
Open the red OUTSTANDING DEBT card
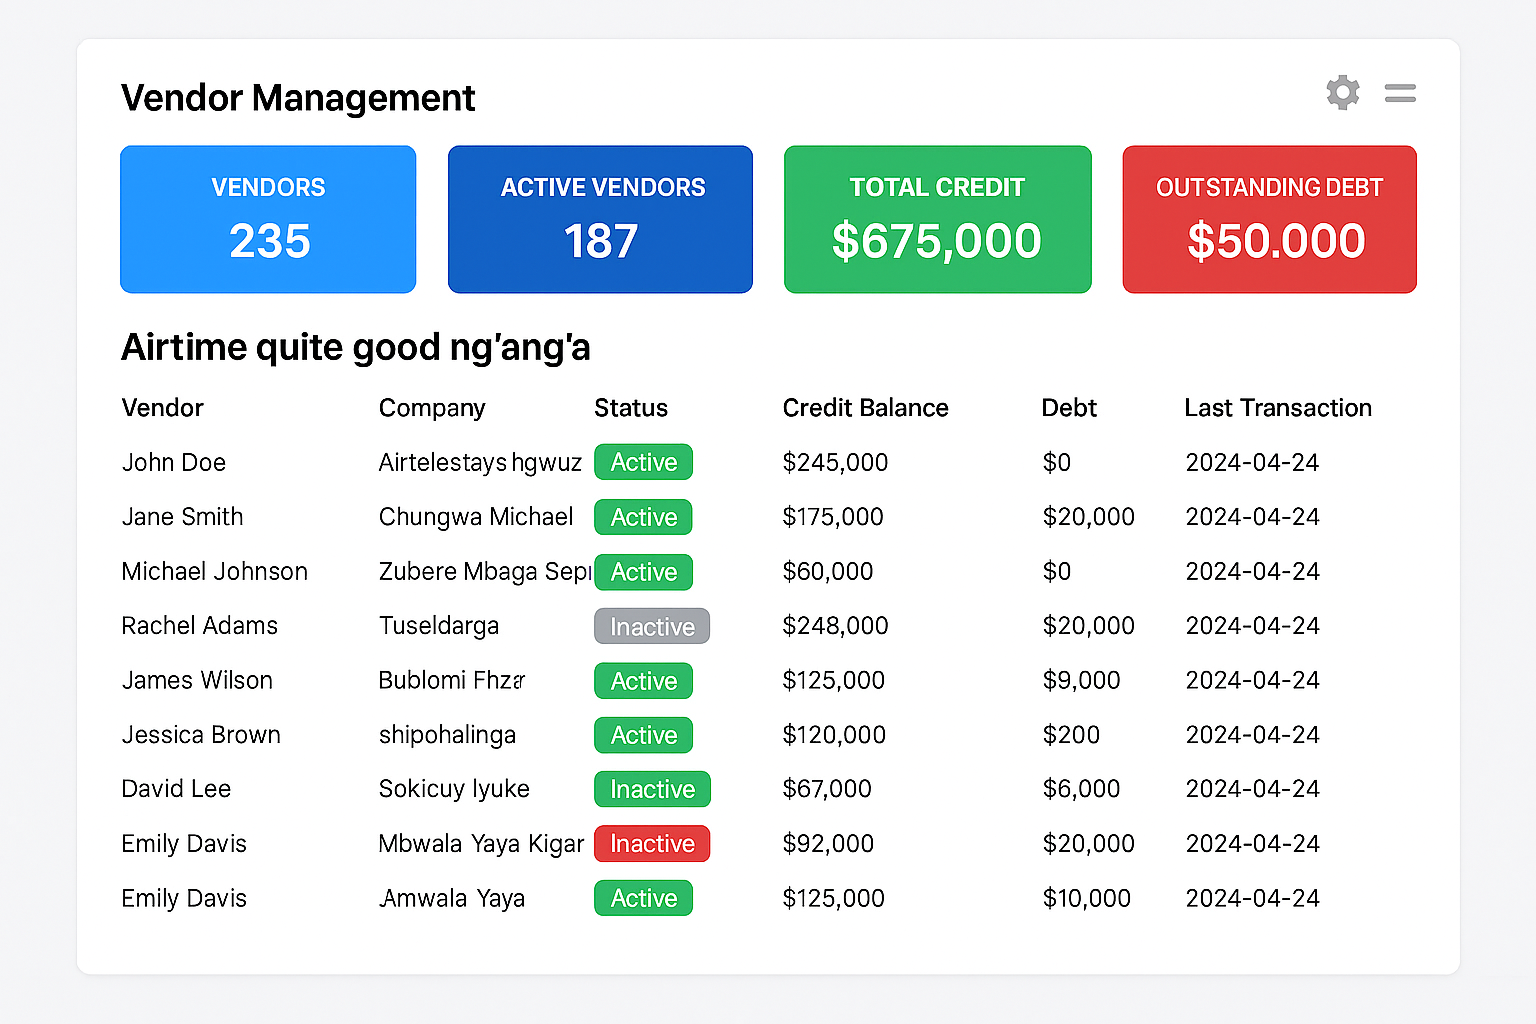(1269, 219)
